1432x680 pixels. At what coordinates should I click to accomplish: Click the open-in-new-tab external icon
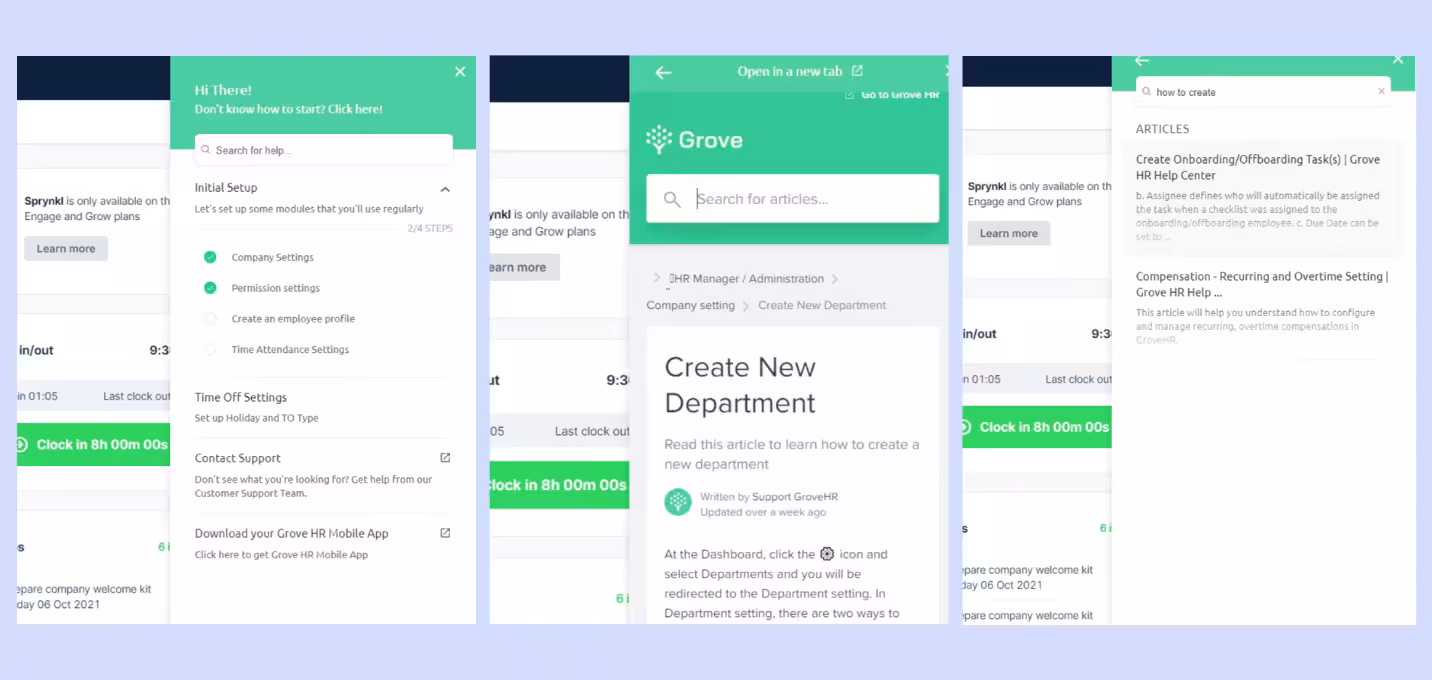(x=857, y=71)
